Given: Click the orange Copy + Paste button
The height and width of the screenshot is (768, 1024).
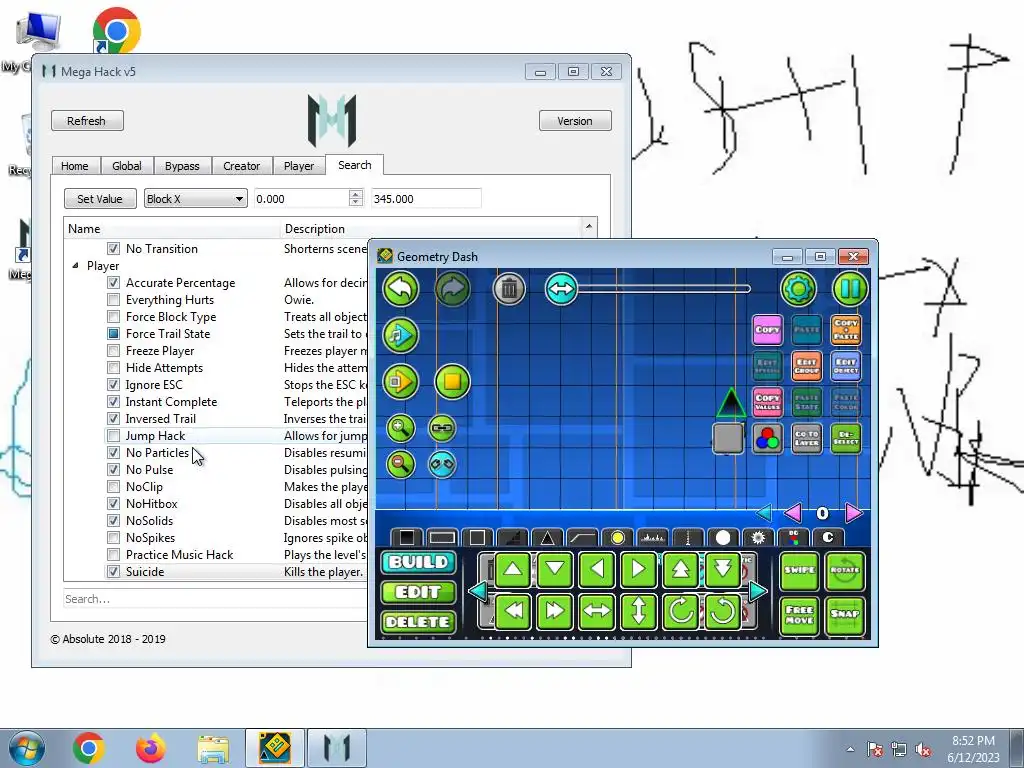Looking at the screenshot, I should click(x=846, y=330).
